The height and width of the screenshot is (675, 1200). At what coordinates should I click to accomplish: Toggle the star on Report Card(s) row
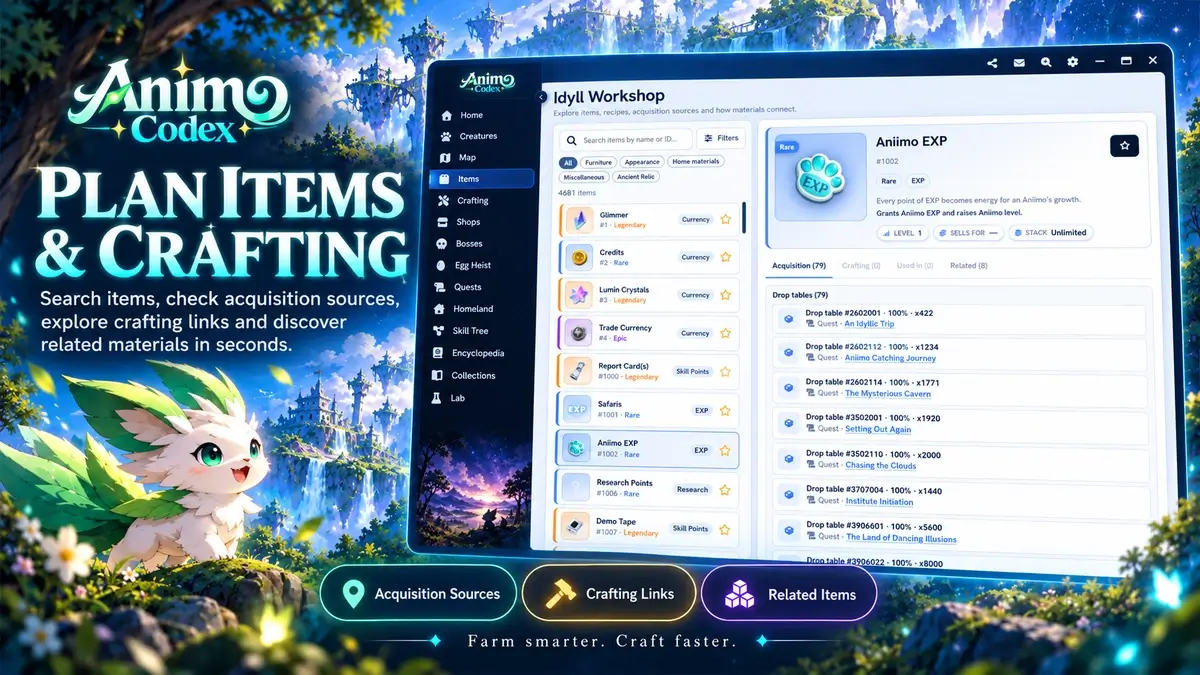point(726,371)
